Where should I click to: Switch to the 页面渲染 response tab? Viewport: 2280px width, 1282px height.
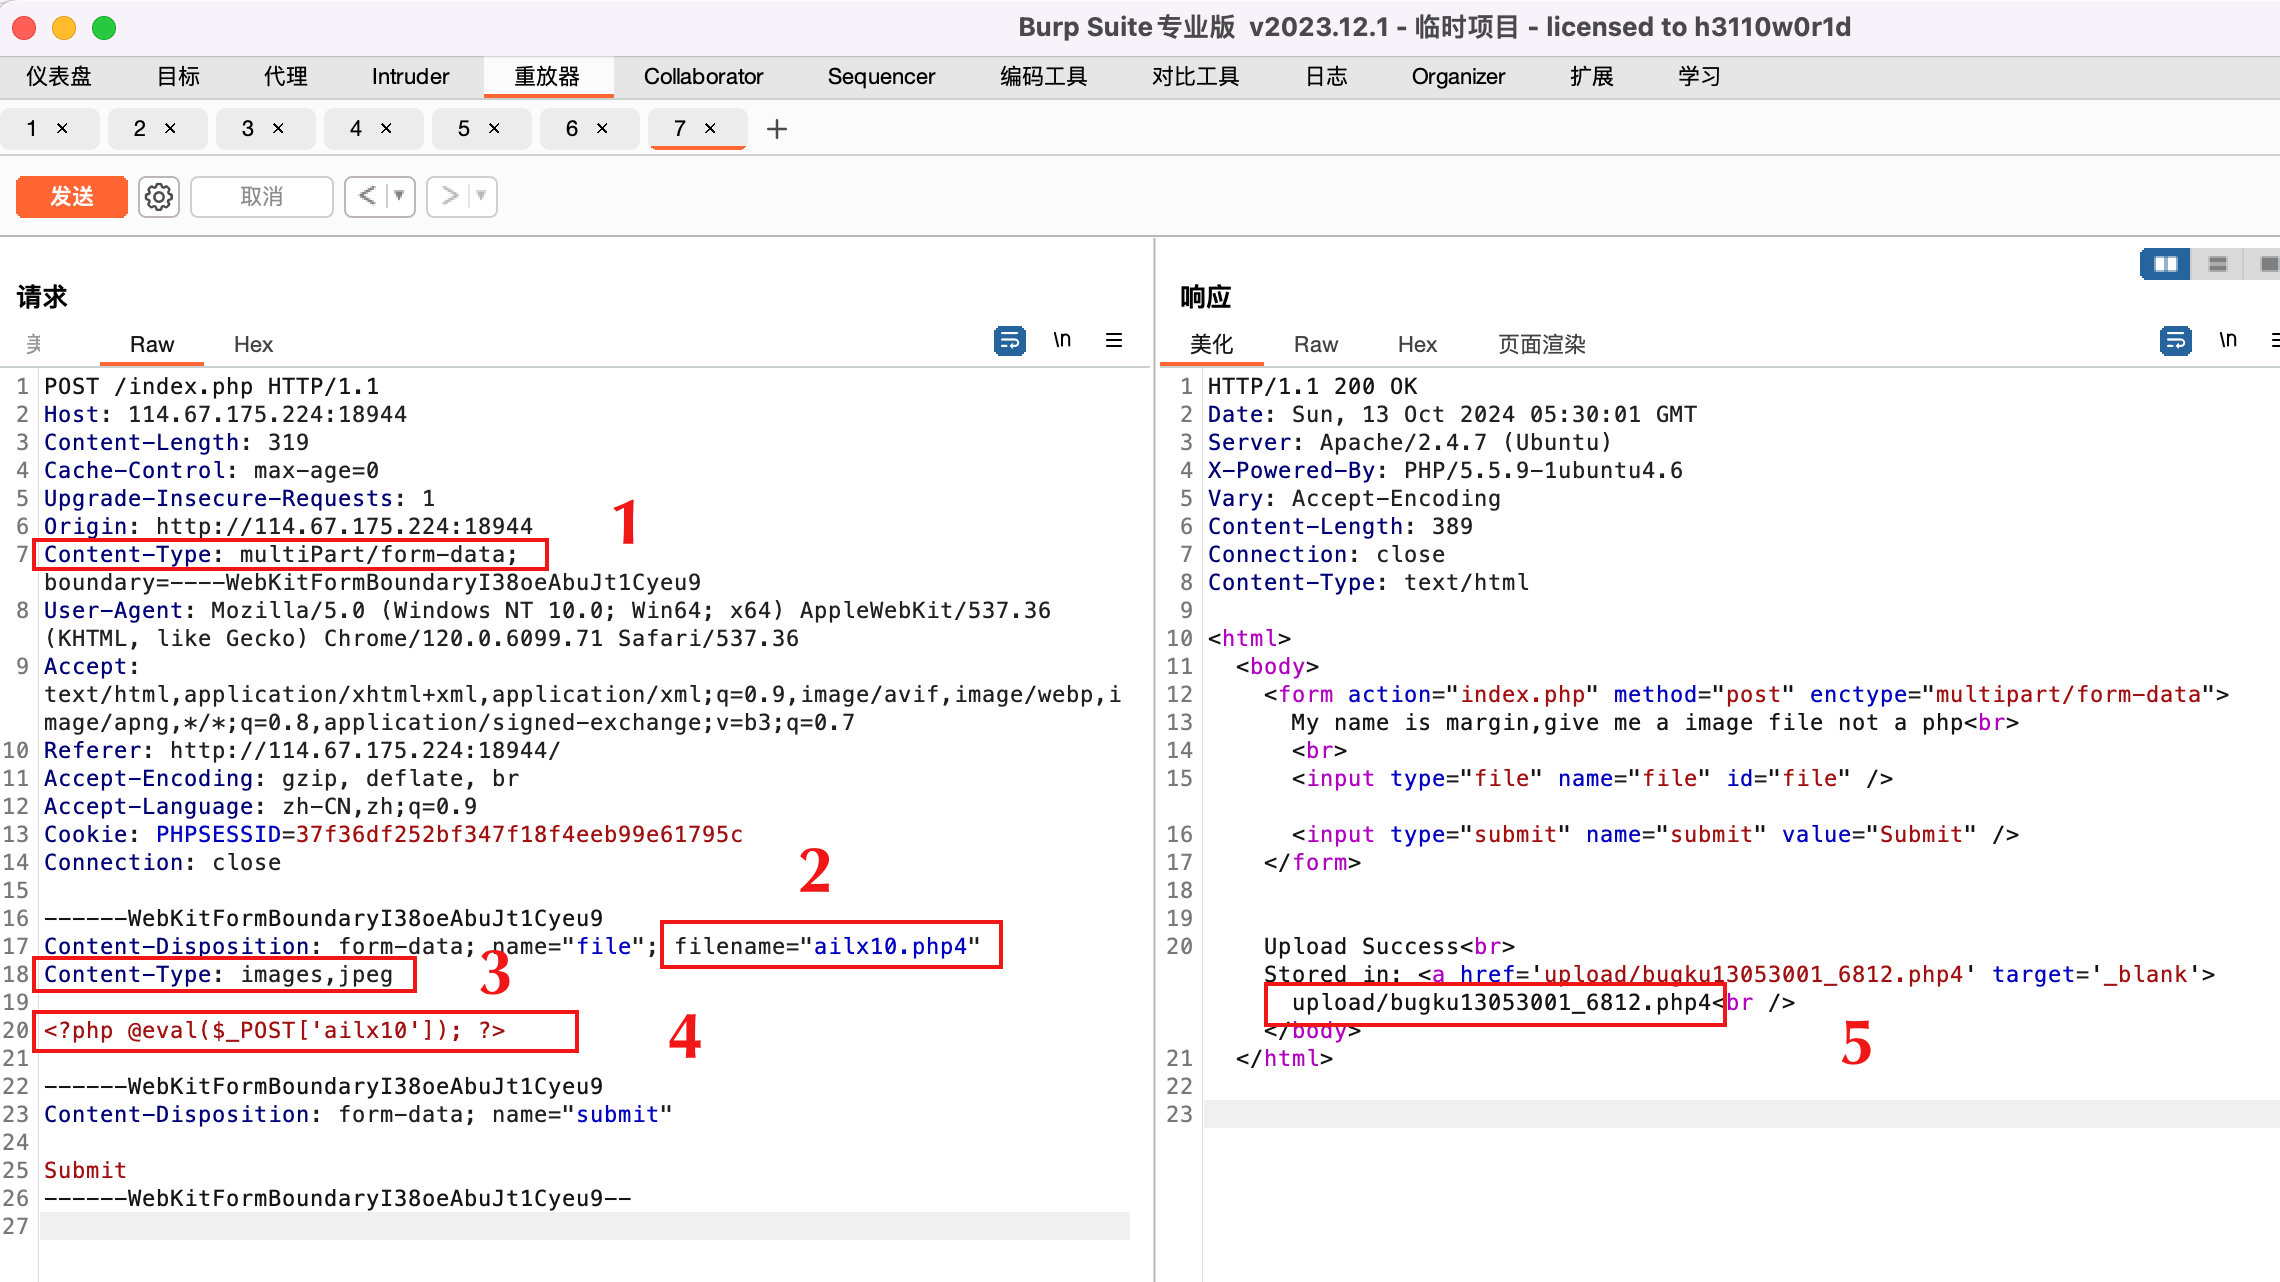[x=1540, y=344]
